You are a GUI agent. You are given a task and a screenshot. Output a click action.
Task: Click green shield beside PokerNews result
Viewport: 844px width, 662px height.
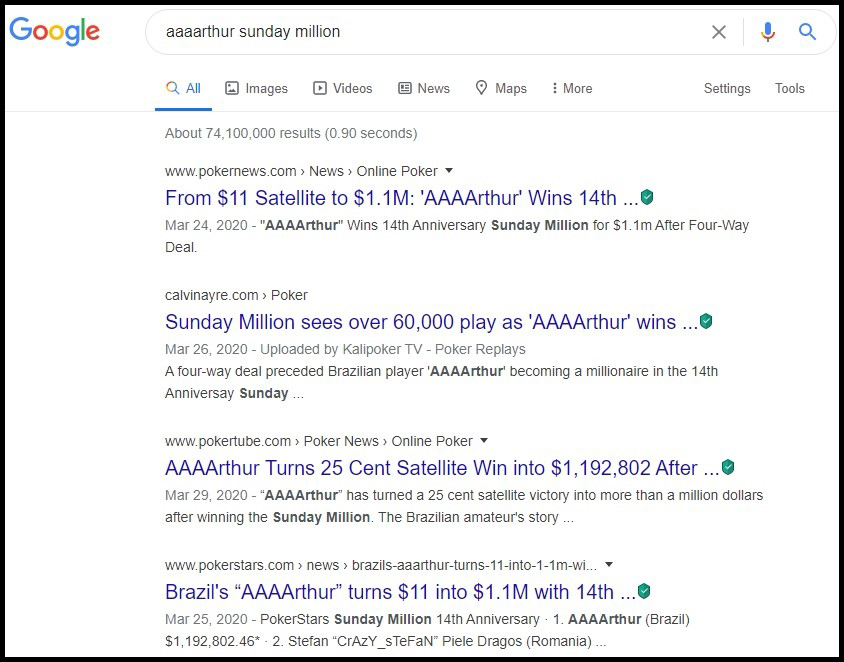point(647,197)
